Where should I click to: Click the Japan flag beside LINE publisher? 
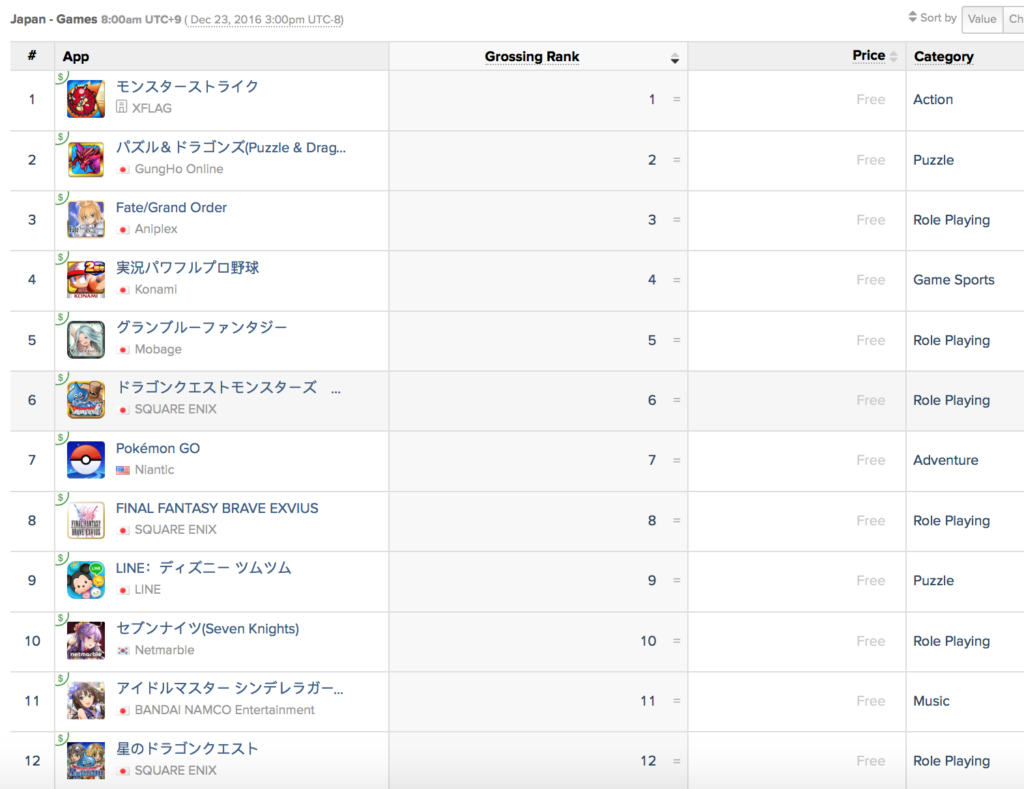pyautogui.click(x=123, y=590)
